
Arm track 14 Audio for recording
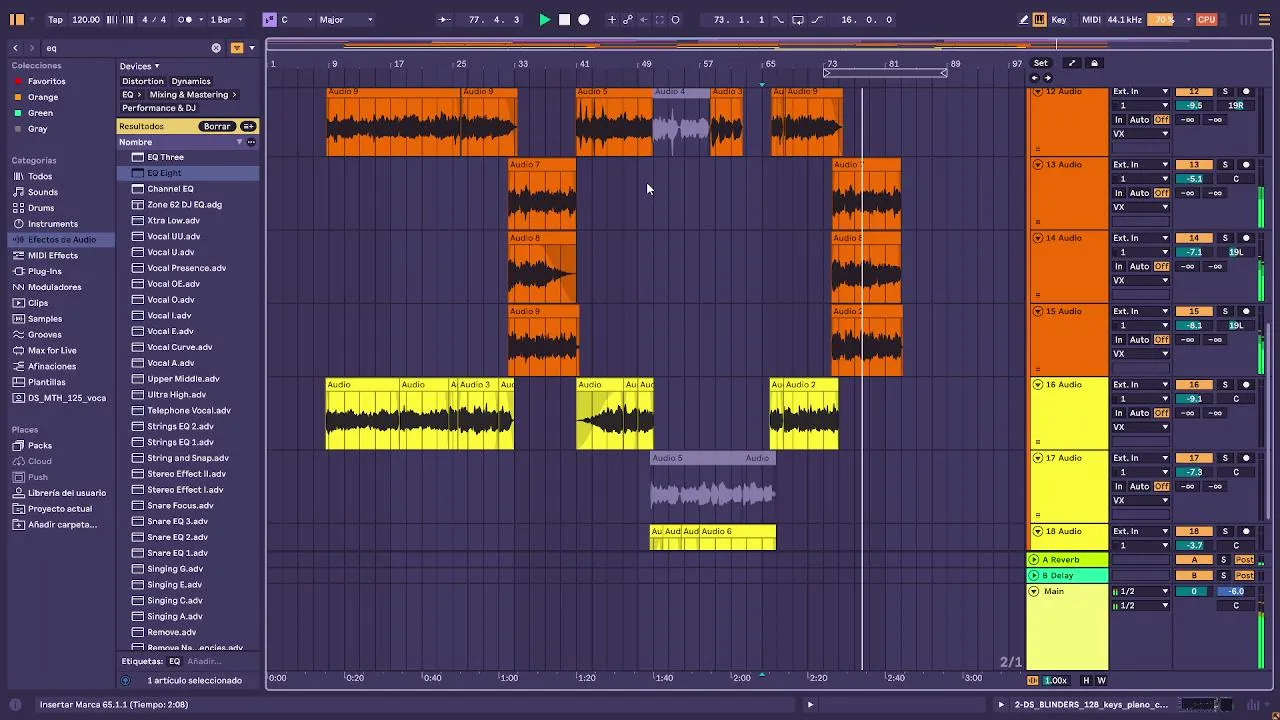point(1246,238)
